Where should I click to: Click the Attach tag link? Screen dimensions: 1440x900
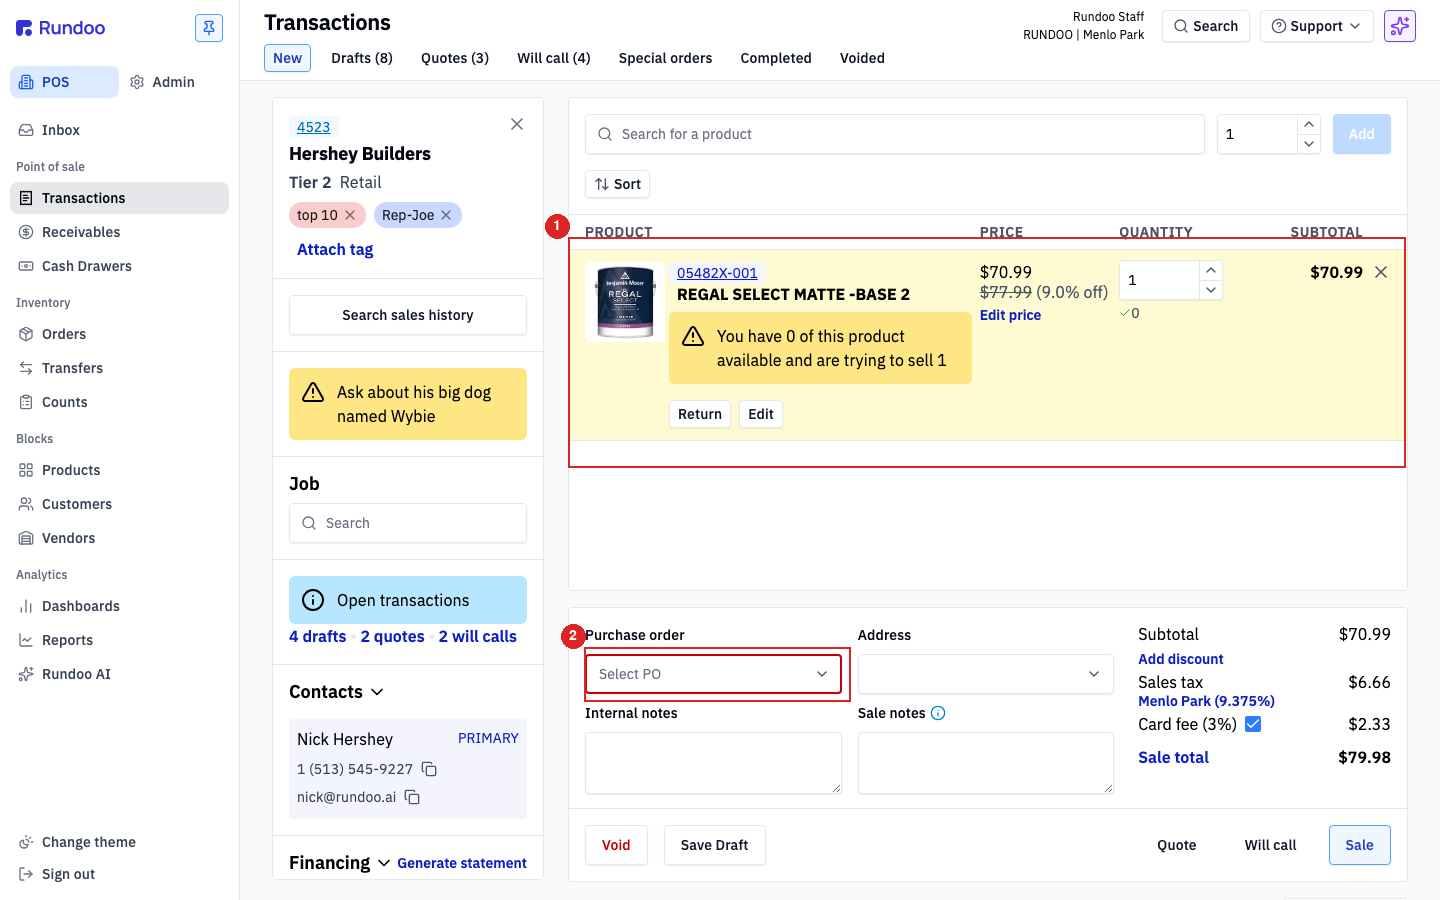pyautogui.click(x=335, y=250)
